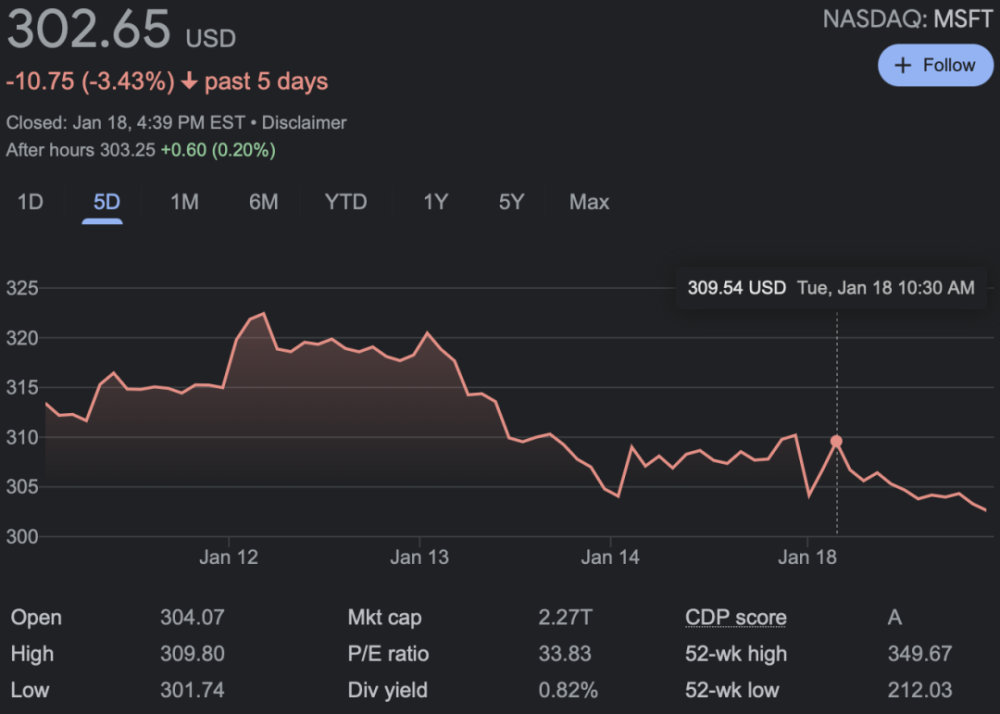
Task: Click the Jan 14 date on the x-axis
Action: tap(610, 557)
